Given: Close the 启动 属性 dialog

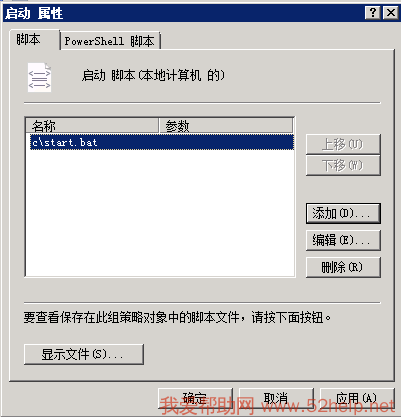Looking at the screenshot, I should pyautogui.click(x=390, y=13).
